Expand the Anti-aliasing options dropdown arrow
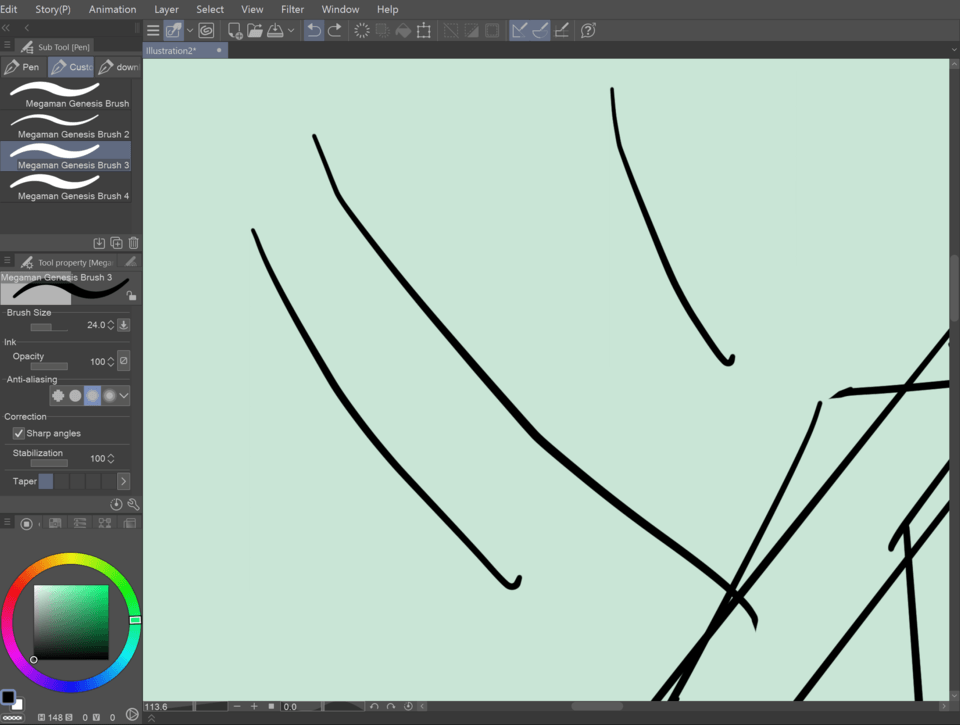Screen dimensions: 960x725 pos(124,396)
